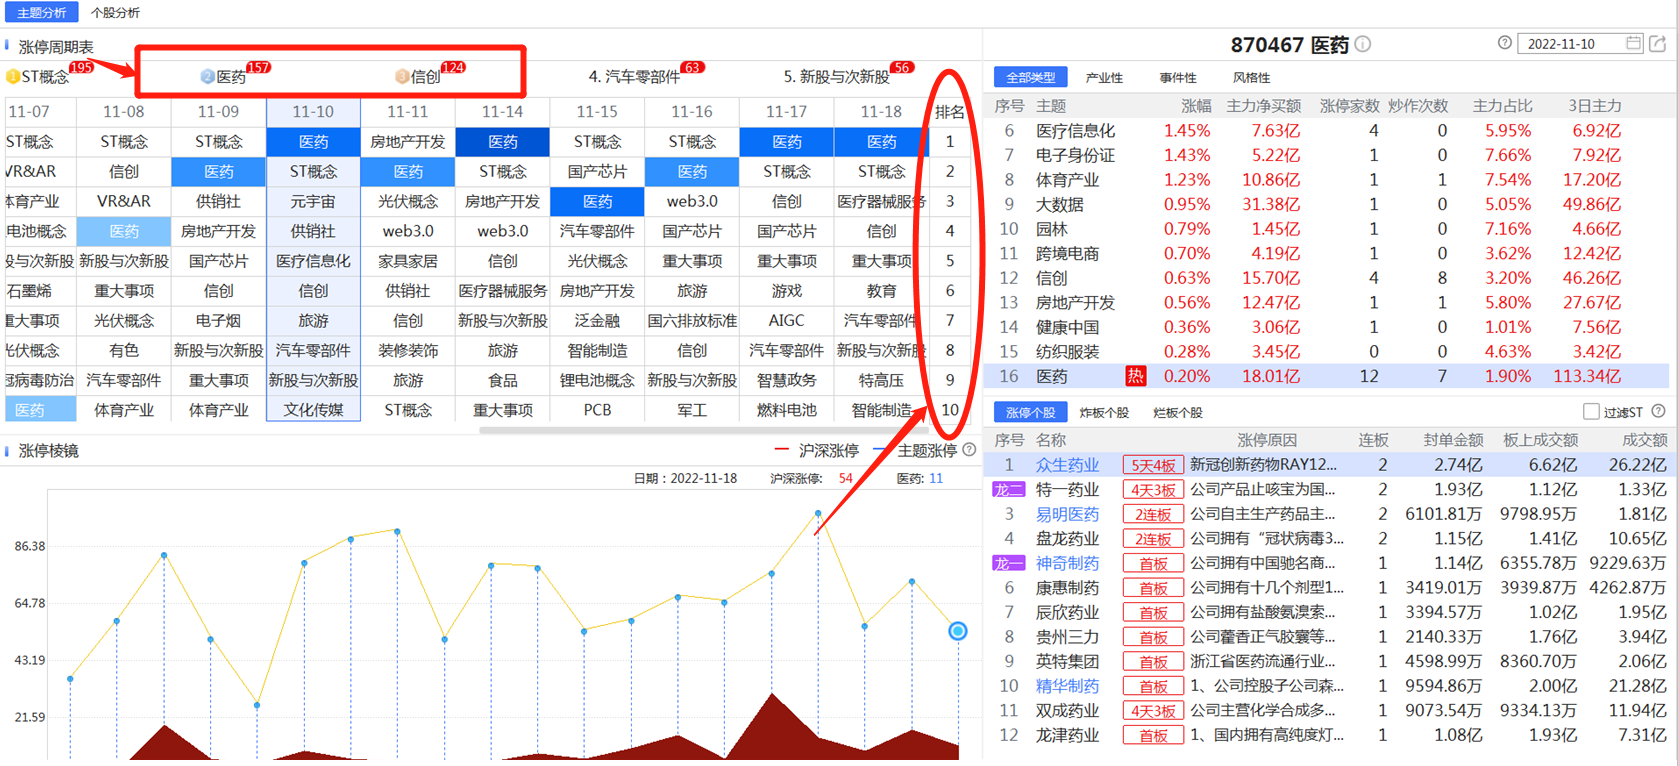The image size is (1679, 766).
Task: Click 4. 汽车零部件 top theme
Action: [634, 77]
